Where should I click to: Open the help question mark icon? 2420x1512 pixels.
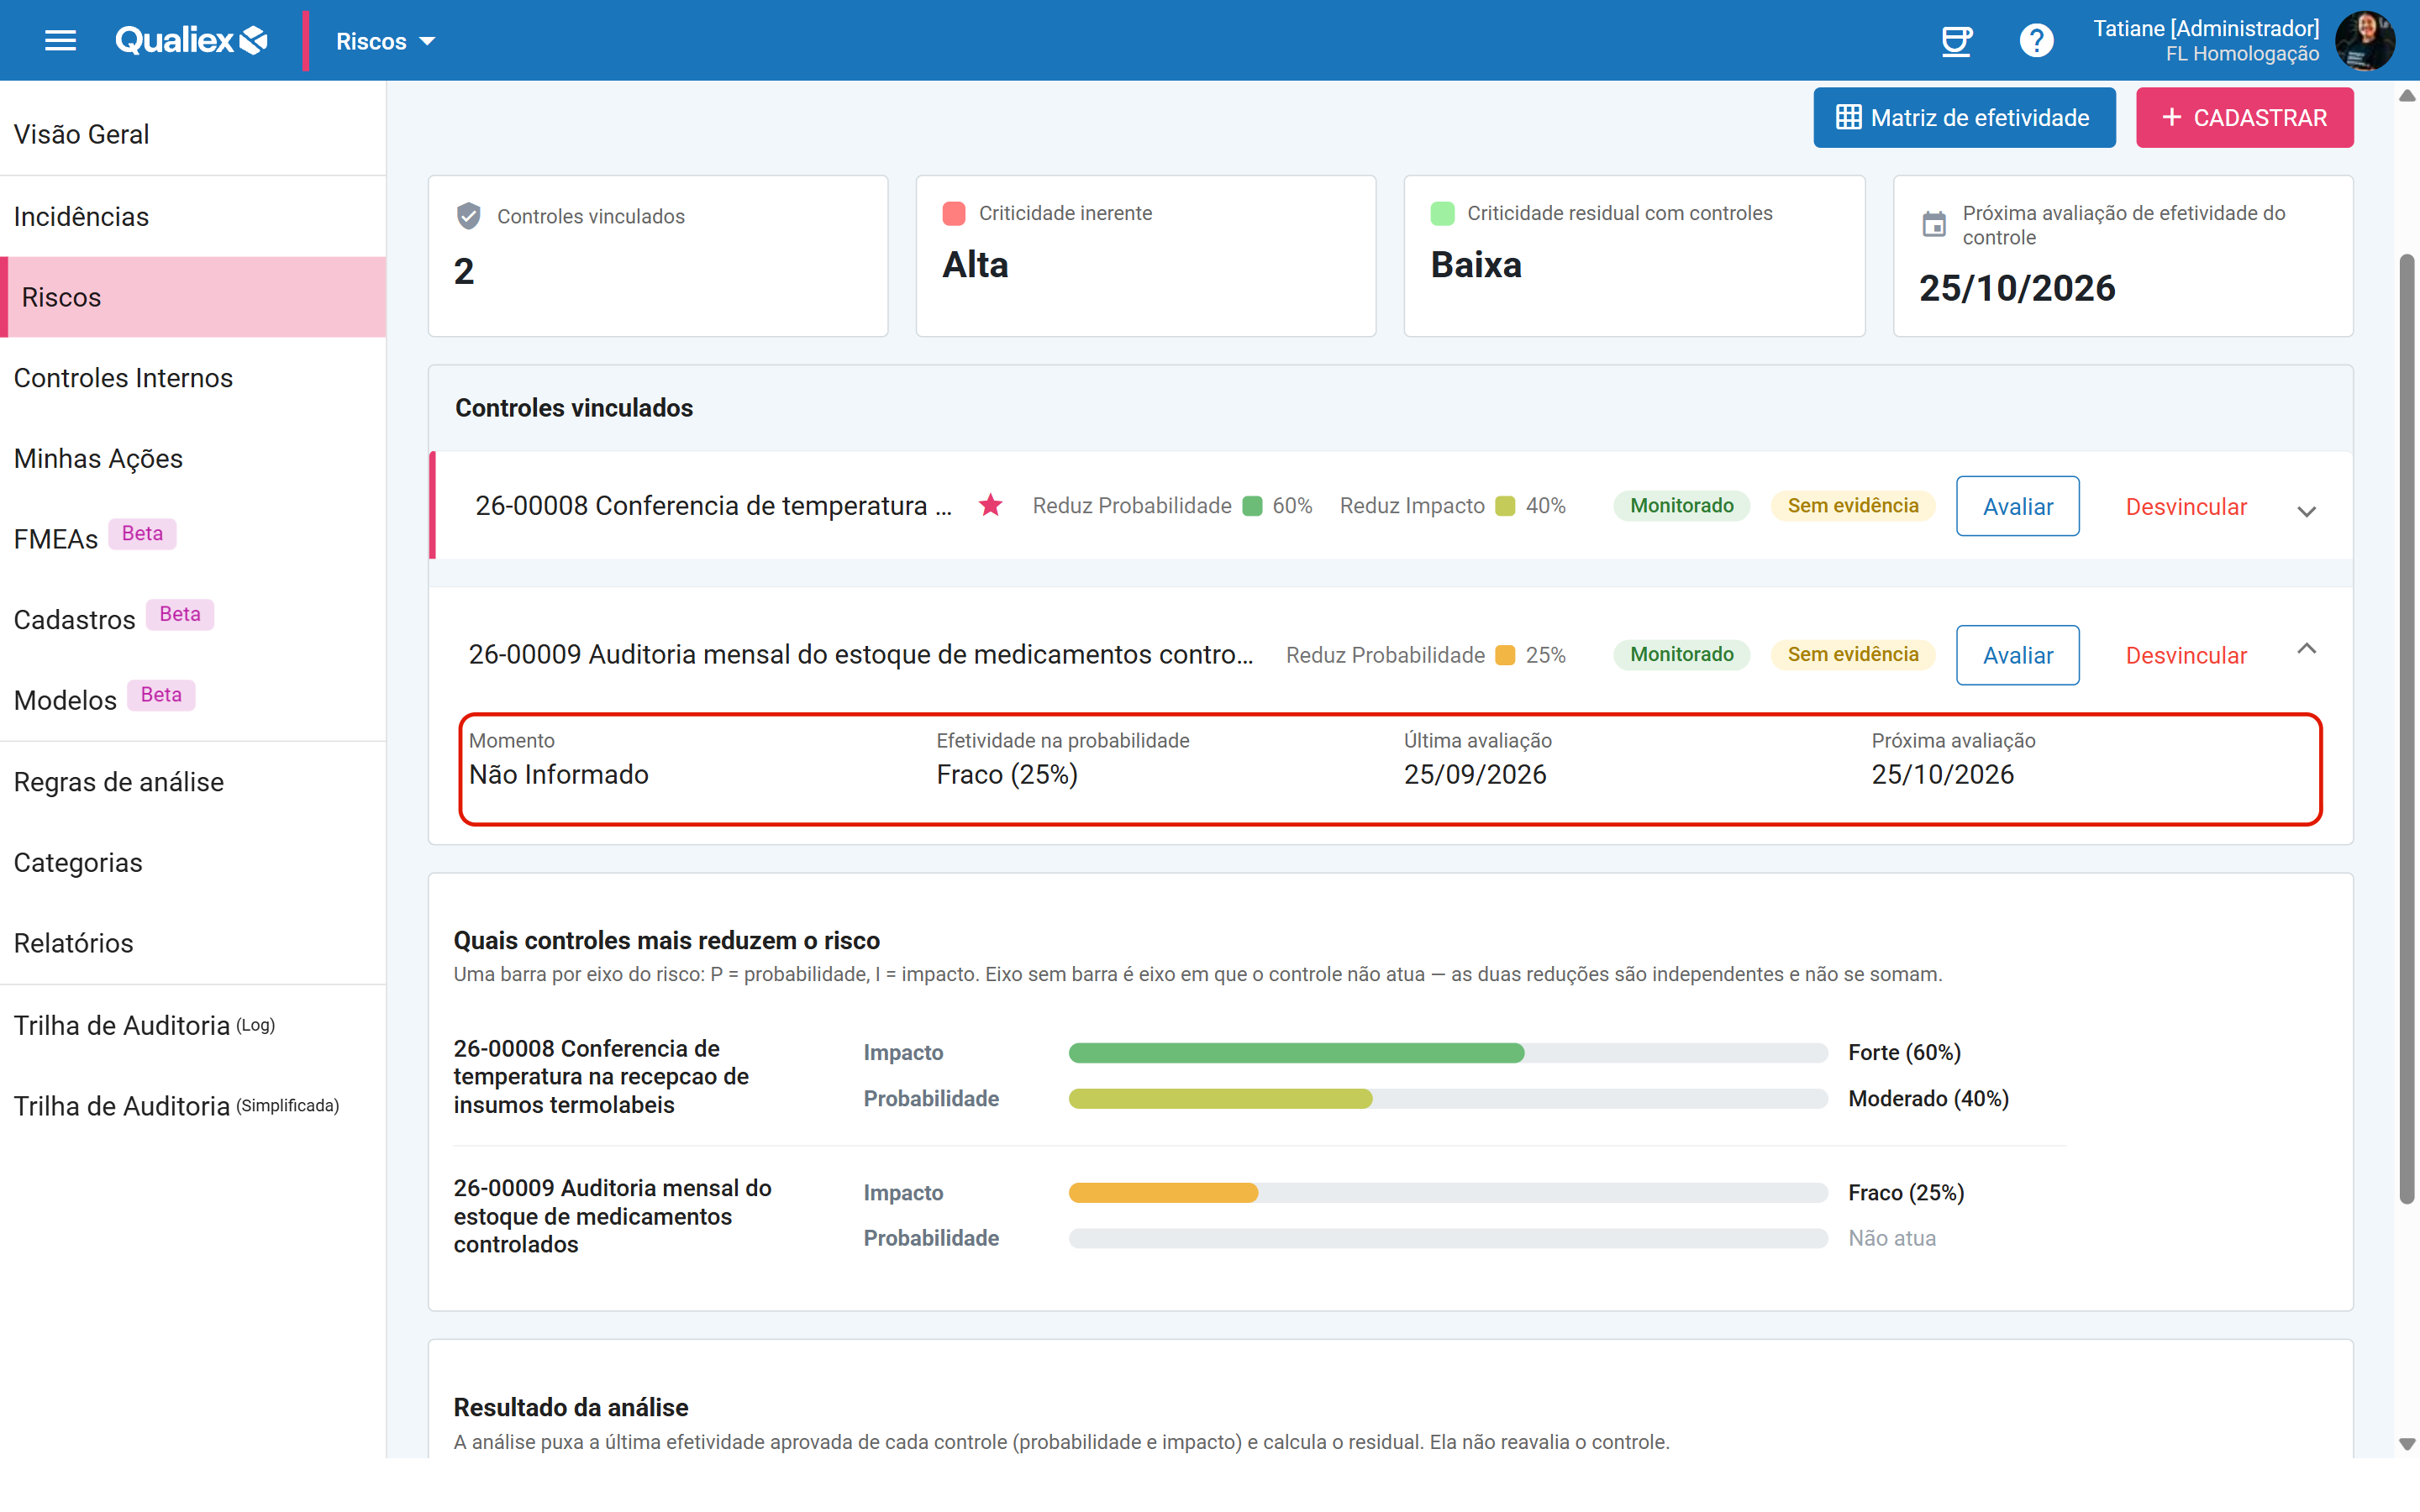[x=2036, y=41]
